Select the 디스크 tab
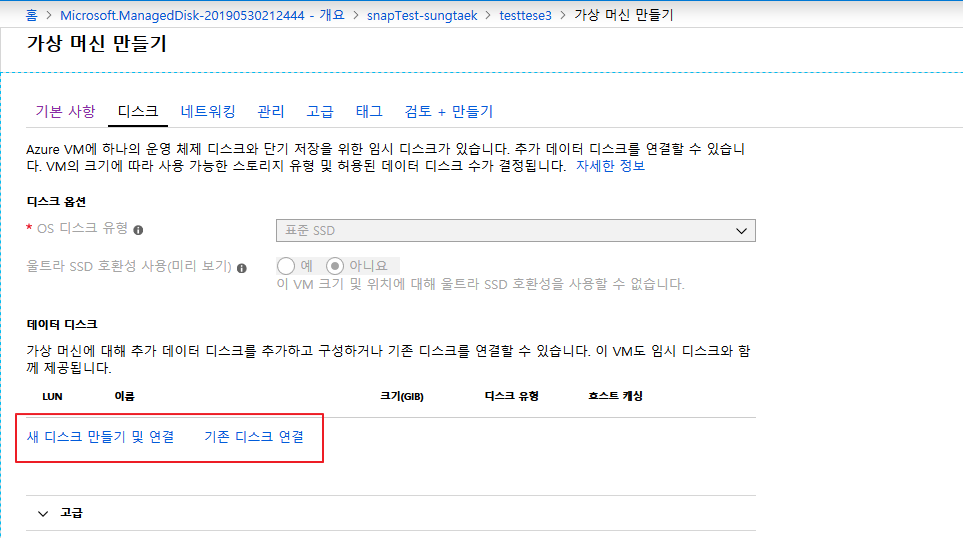 (138, 111)
